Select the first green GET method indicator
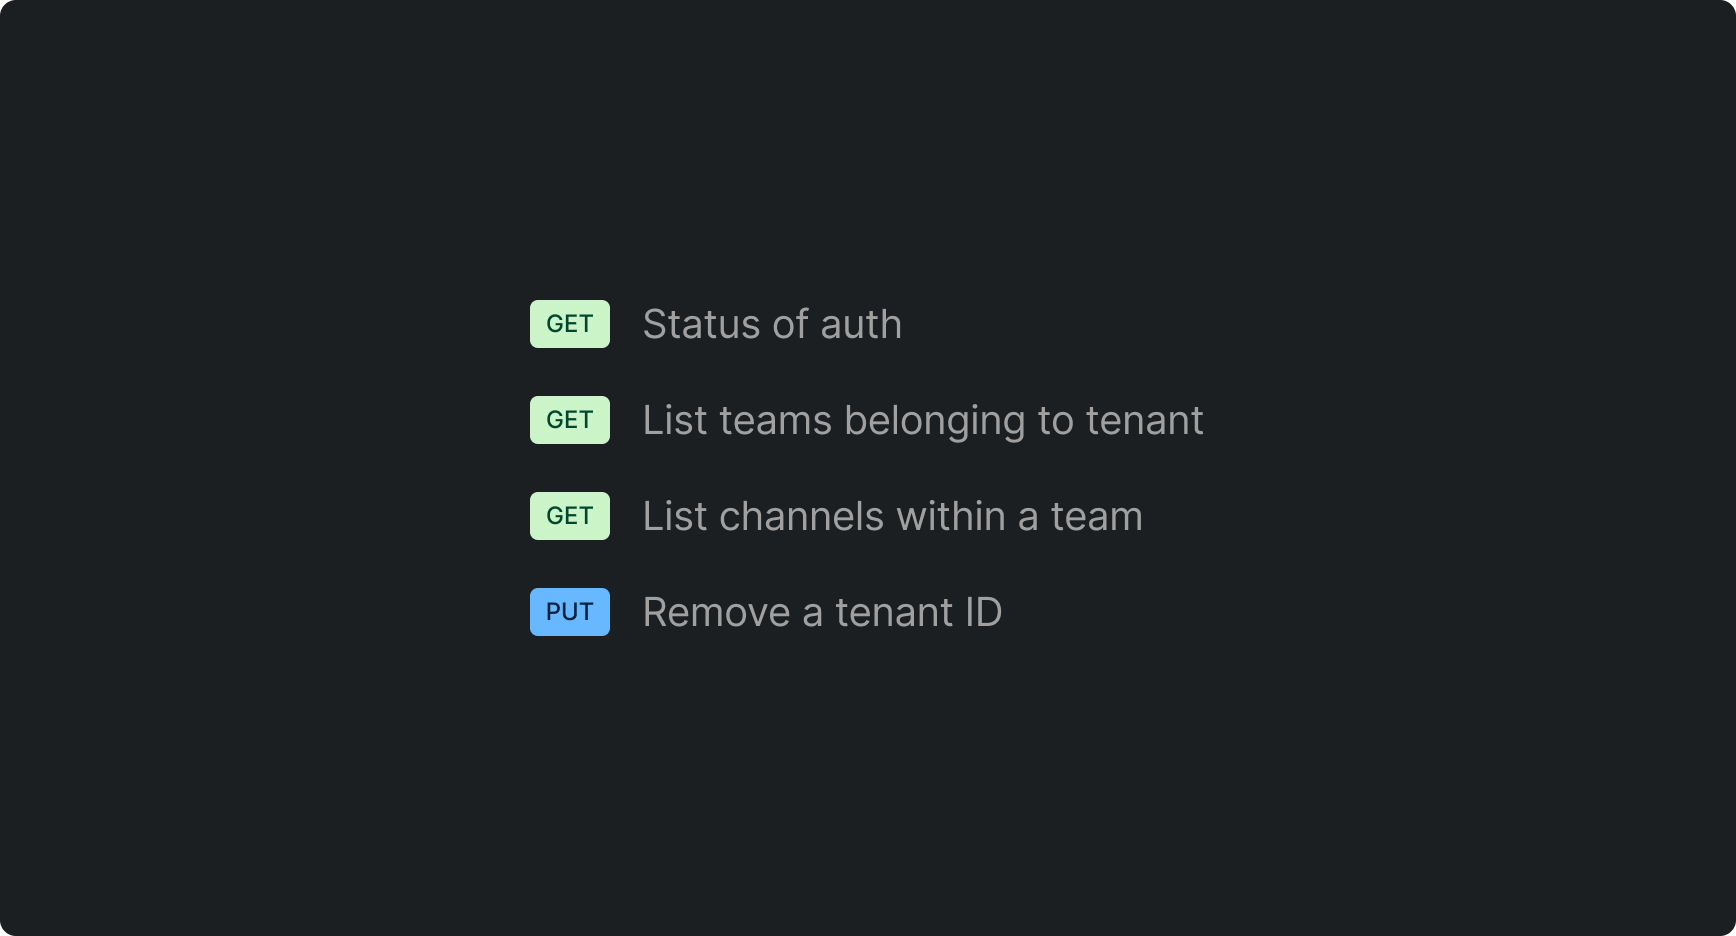The height and width of the screenshot is (936, 1736). (569, 323)
